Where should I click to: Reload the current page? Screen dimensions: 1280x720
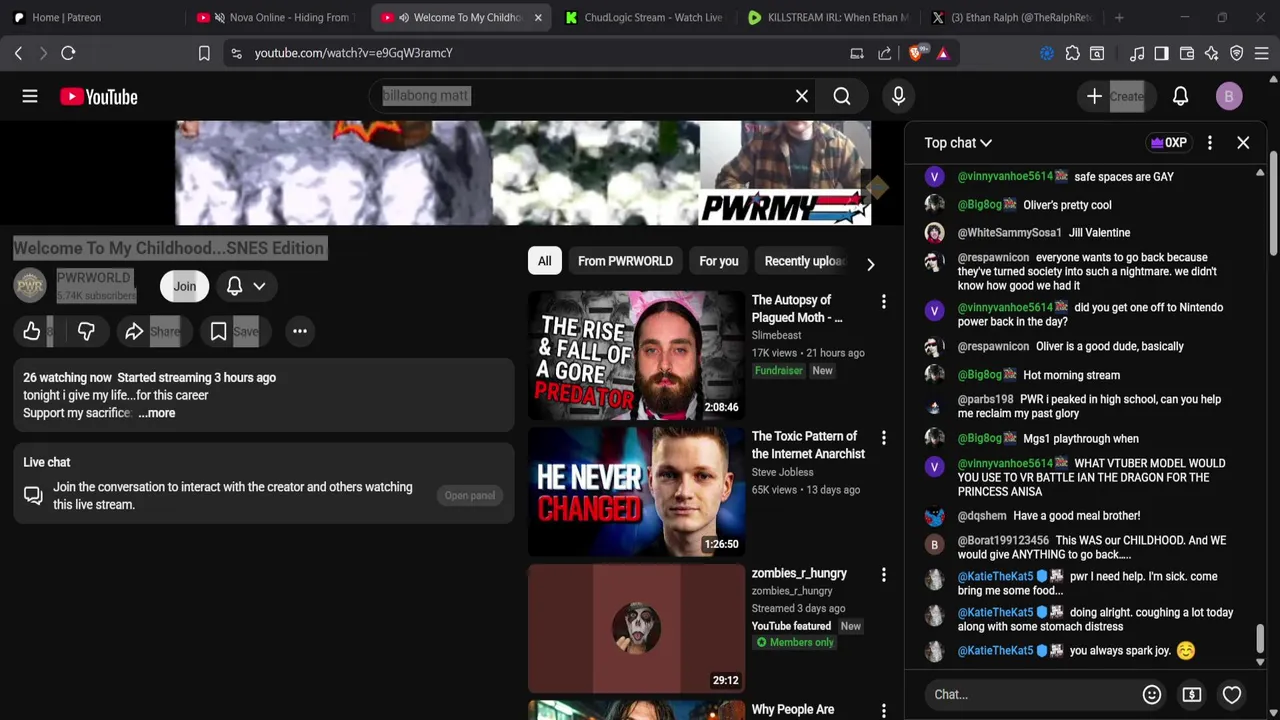coord(68,53)
